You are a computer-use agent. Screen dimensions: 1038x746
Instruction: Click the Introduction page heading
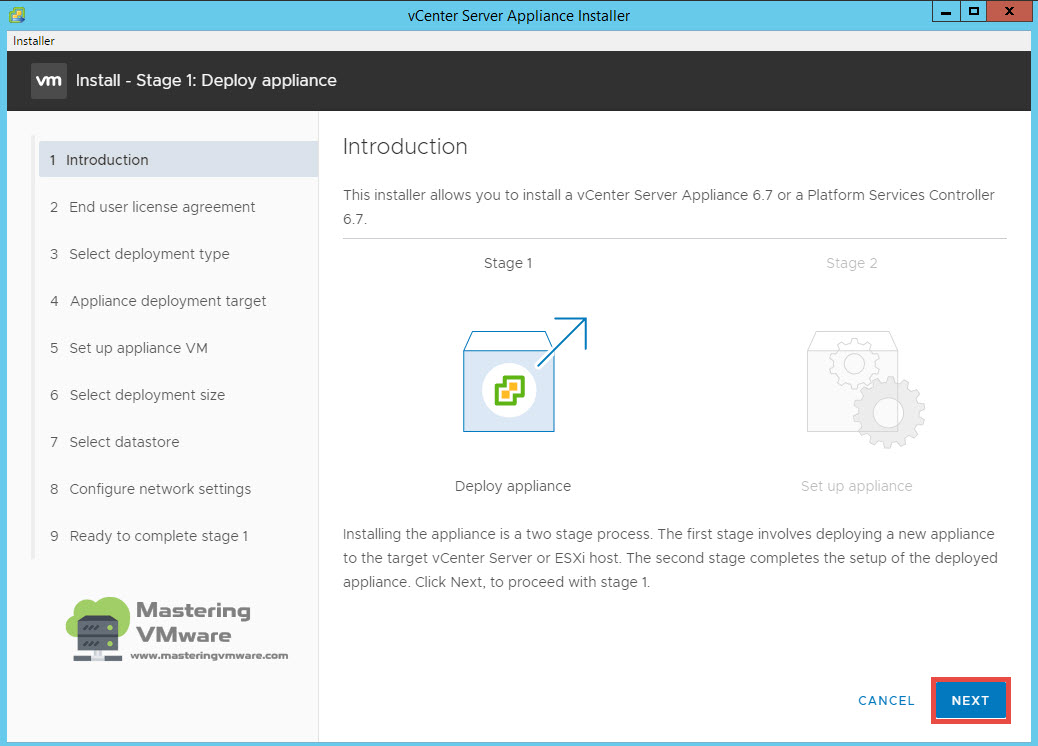(x=405, y=146)
